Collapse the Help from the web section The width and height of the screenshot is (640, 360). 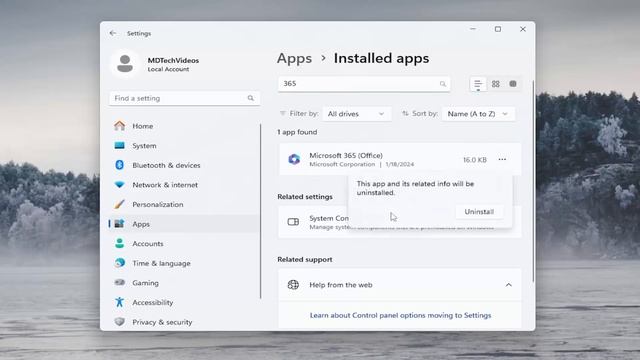(509, 285)
